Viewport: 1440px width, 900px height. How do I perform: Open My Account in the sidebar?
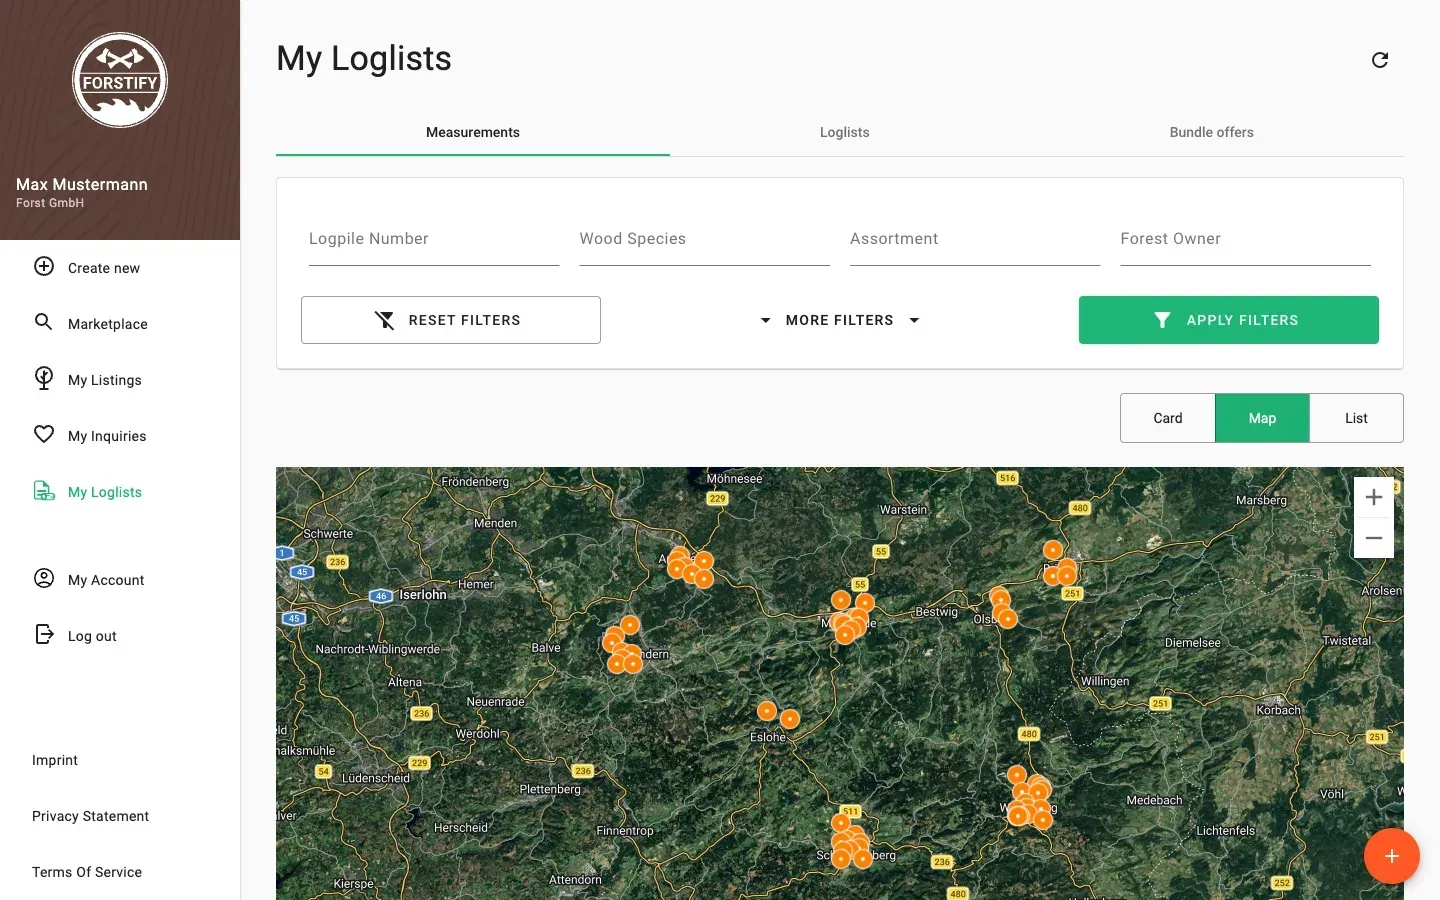click(106, 580)
